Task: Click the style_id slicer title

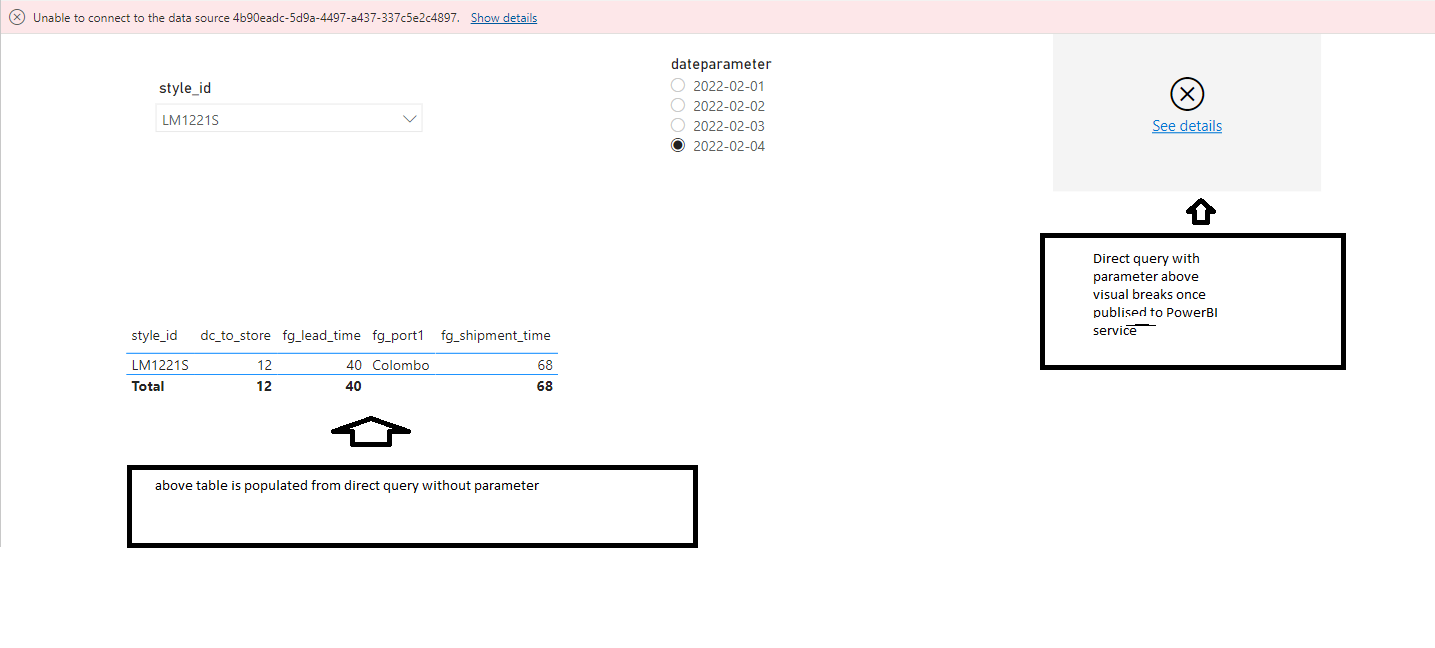Action: click(x=185, y=88)
